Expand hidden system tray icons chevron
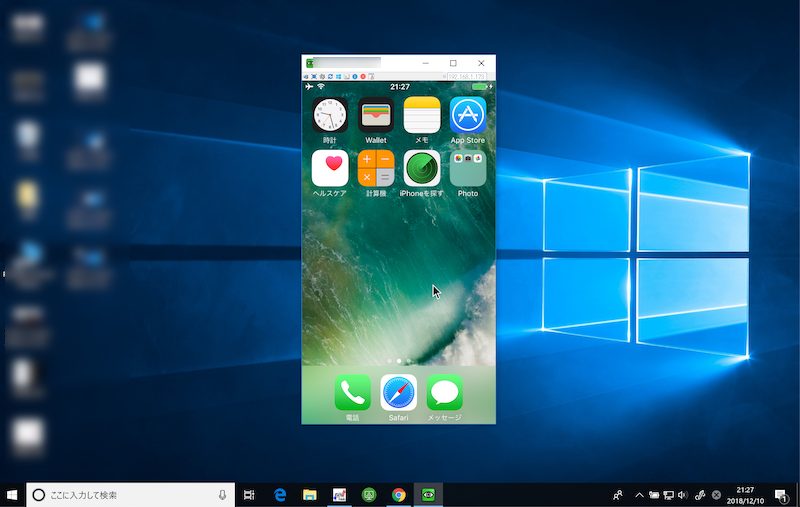 [x=639, y=495]
